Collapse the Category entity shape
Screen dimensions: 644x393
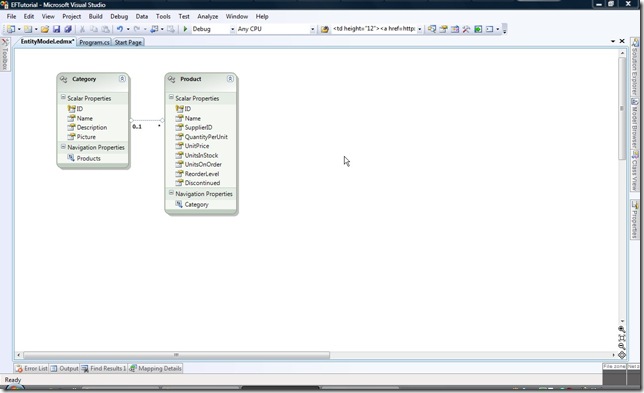(122, 78)
